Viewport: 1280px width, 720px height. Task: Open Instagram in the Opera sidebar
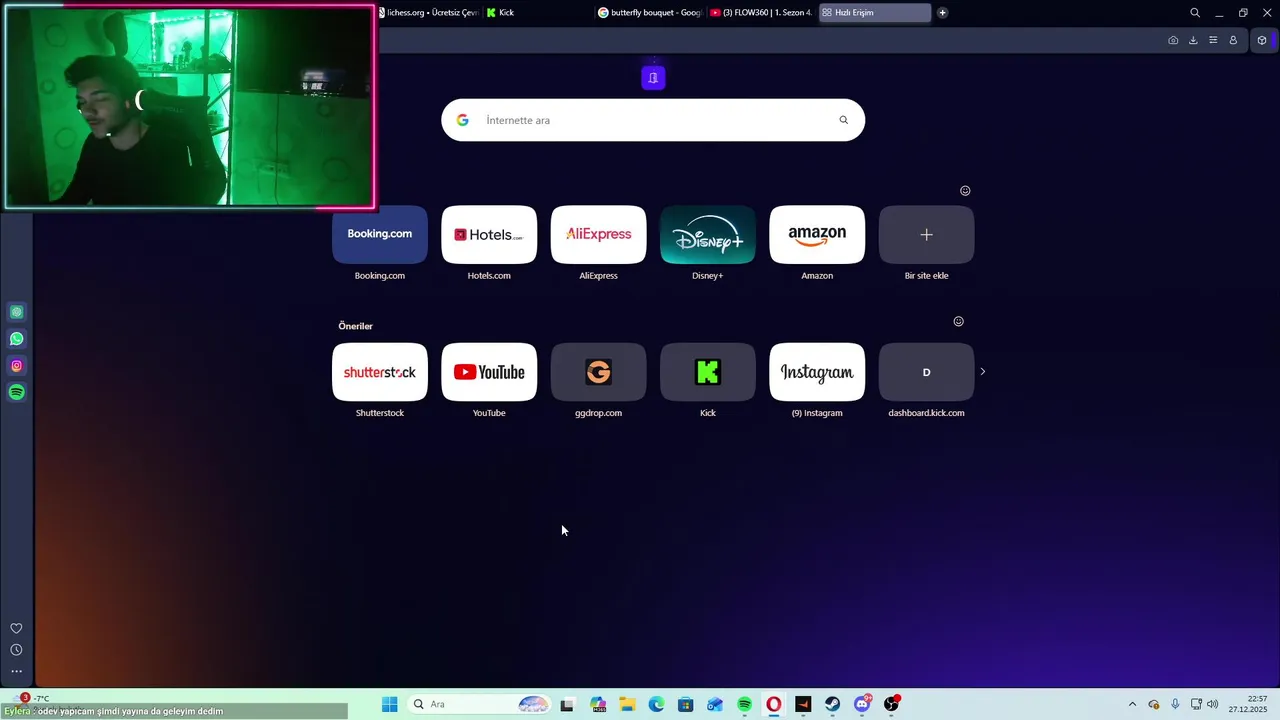(16, 366)
